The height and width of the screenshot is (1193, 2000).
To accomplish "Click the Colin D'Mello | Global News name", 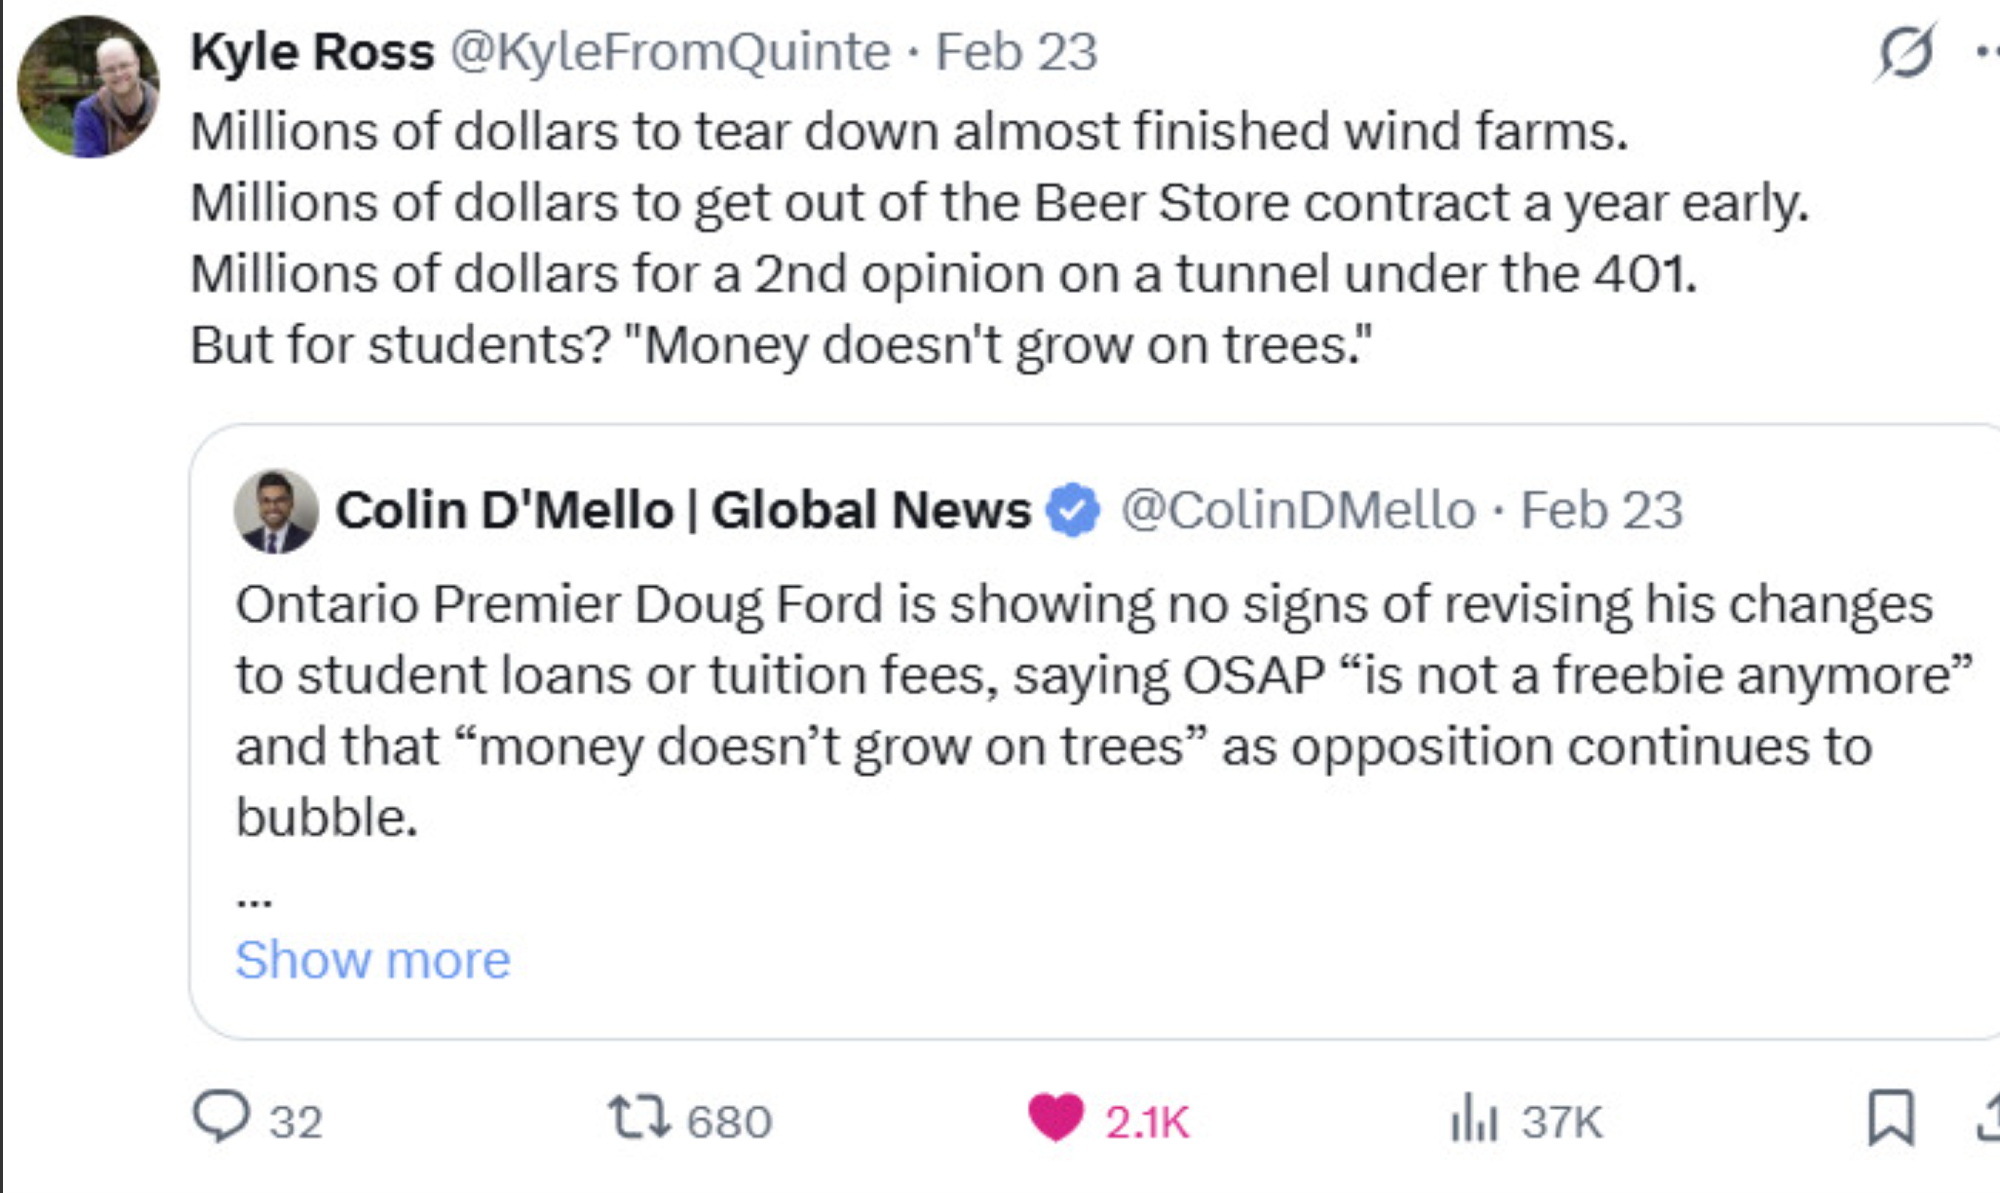I will [x=683, y=510].
